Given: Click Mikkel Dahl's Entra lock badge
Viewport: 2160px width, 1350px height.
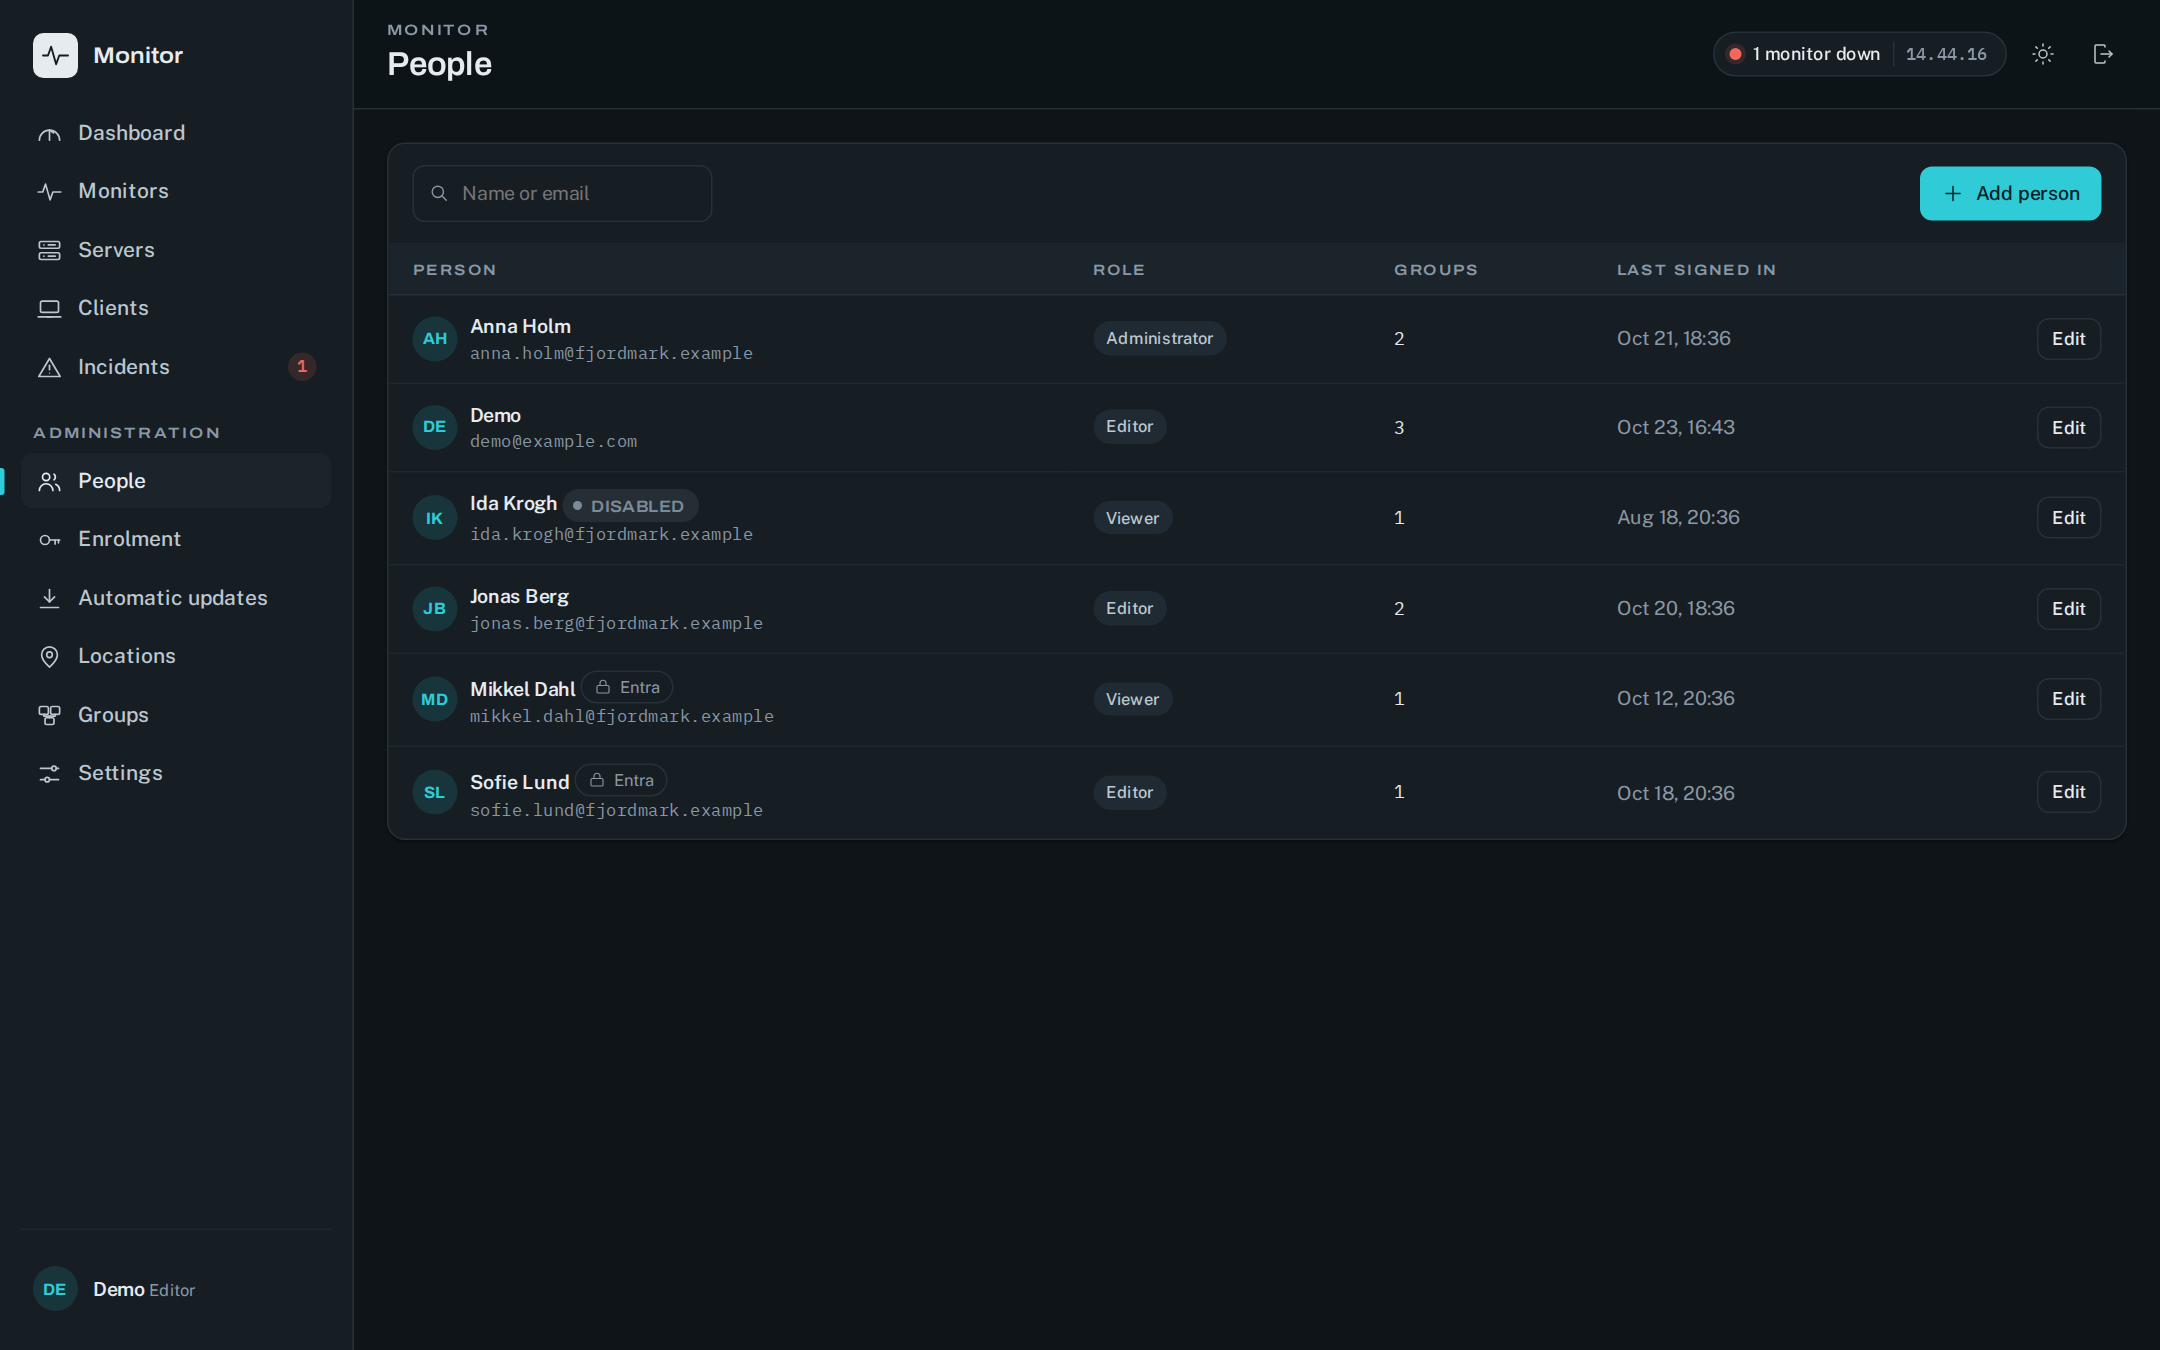Looking at the screenshot, I should [x=627, y=687].
